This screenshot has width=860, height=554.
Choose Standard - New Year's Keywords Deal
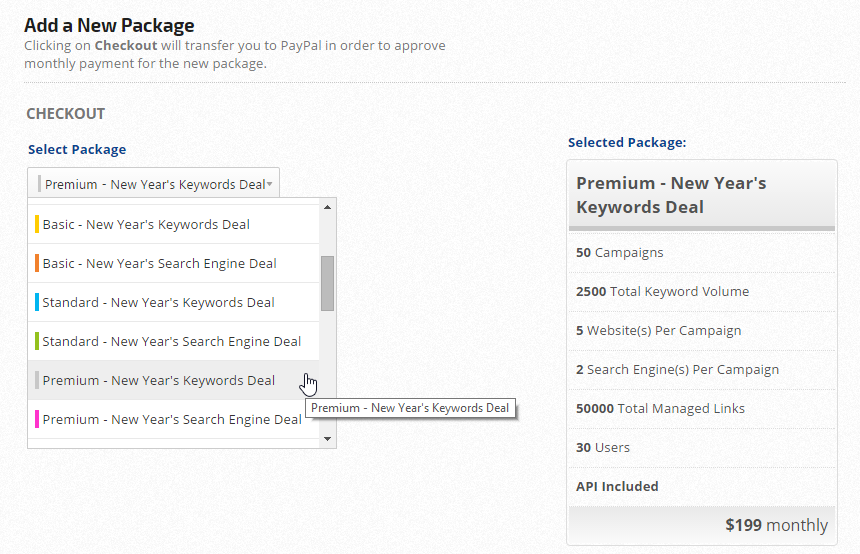point(158,303)
